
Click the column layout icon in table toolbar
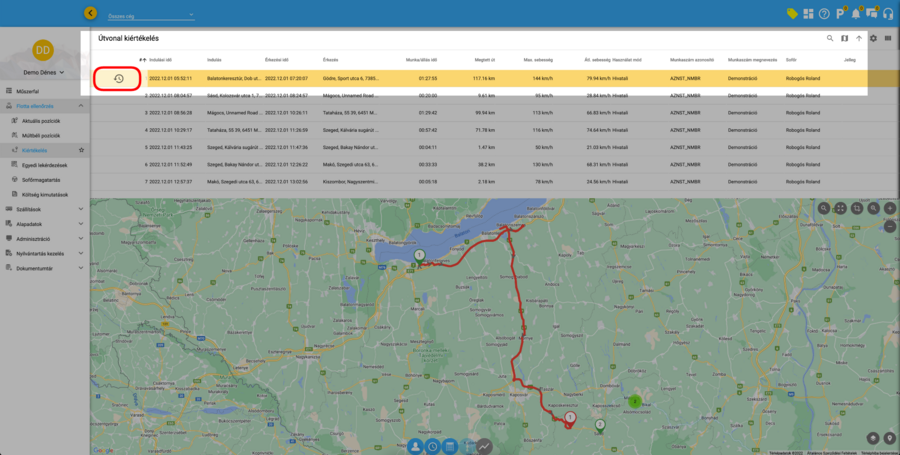pos(888,38)
